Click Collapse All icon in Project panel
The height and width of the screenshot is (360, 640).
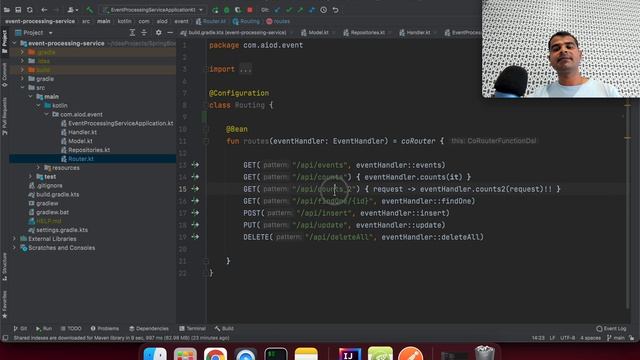click(x=144, y=33)
